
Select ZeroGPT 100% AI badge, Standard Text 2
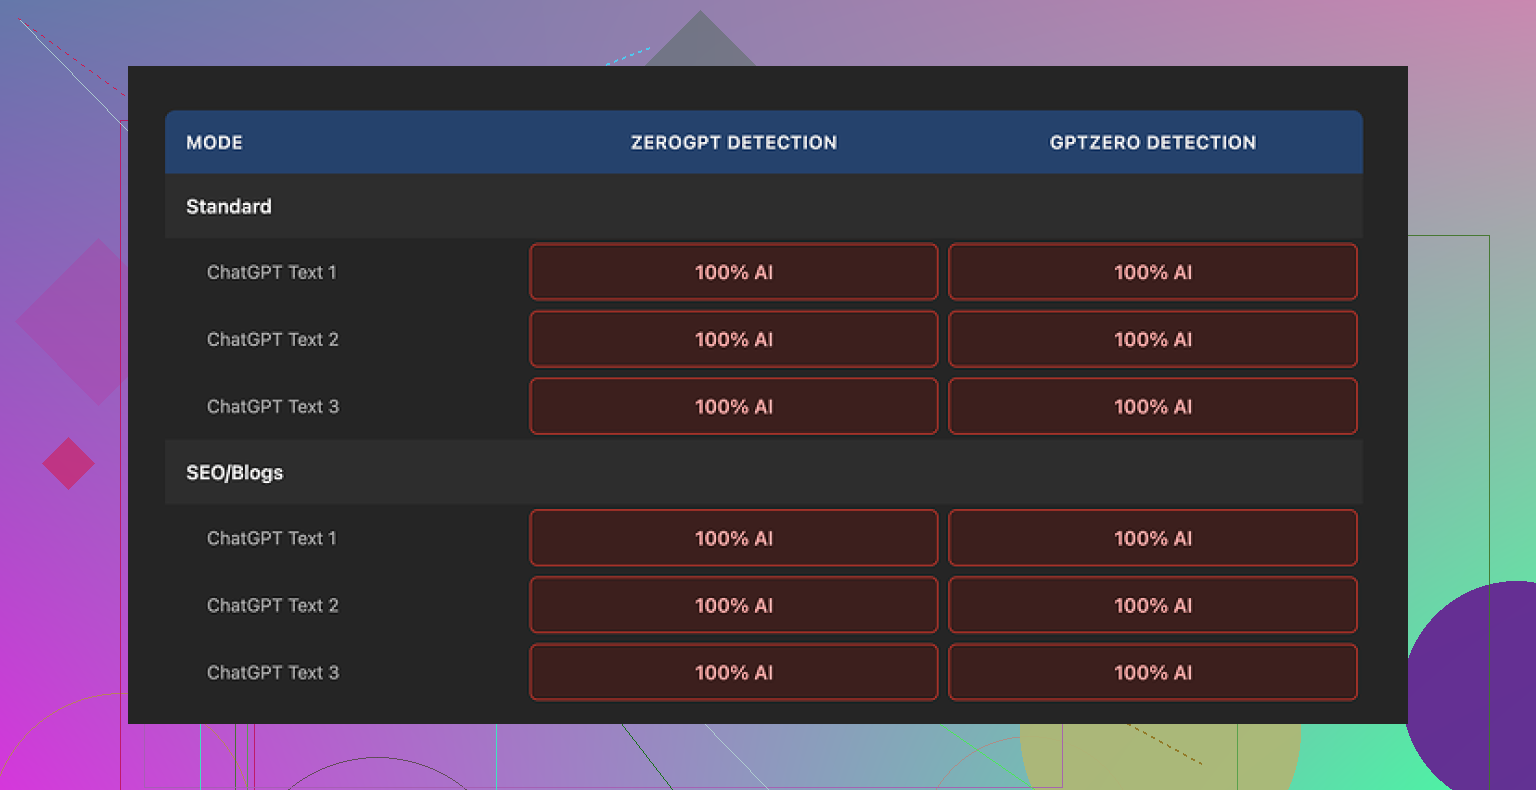tap(733, 340)
